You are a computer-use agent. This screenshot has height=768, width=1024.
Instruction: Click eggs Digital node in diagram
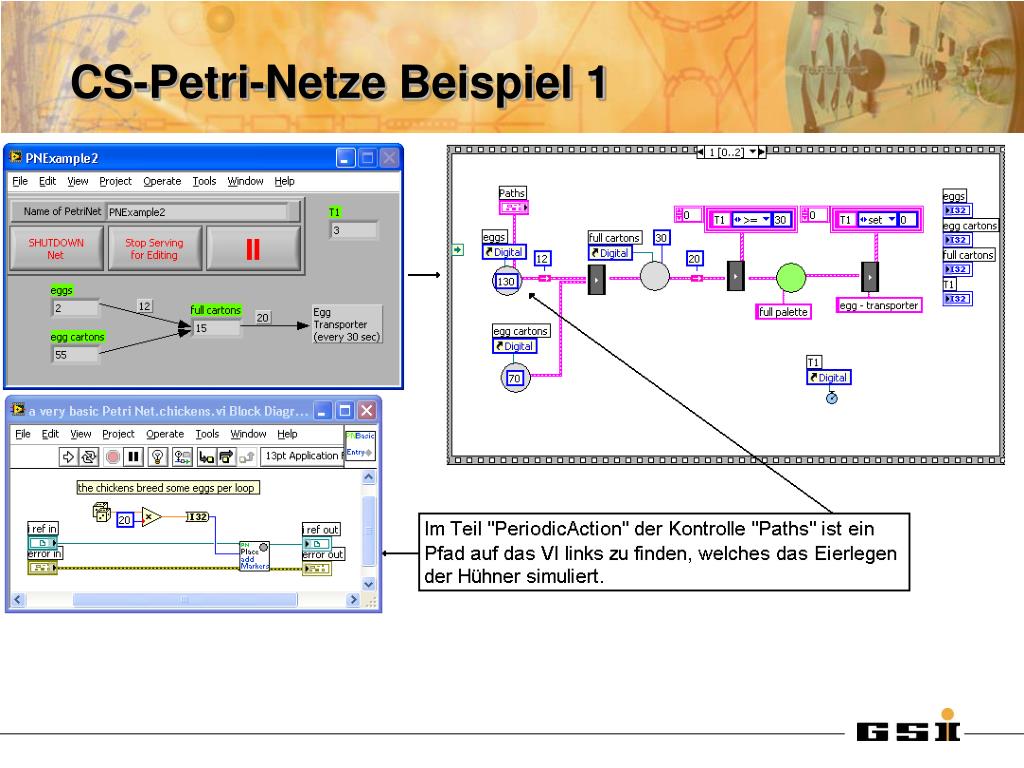coord(504,252)
